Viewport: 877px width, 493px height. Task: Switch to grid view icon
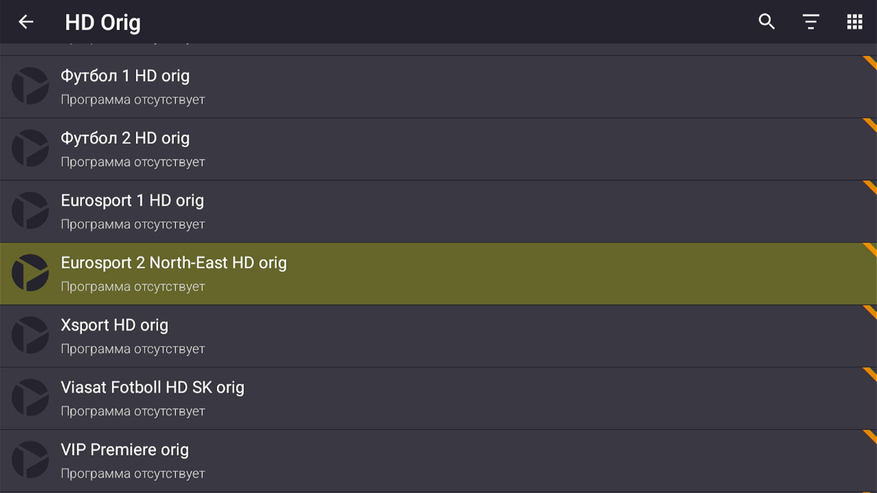coord(854,22)
